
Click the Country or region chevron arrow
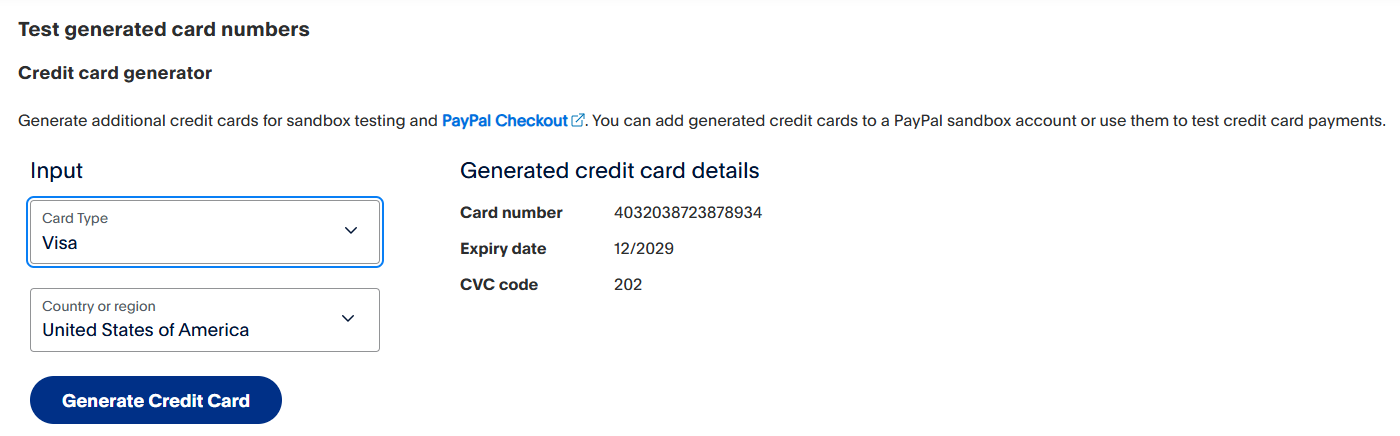[x=348, y=318]
